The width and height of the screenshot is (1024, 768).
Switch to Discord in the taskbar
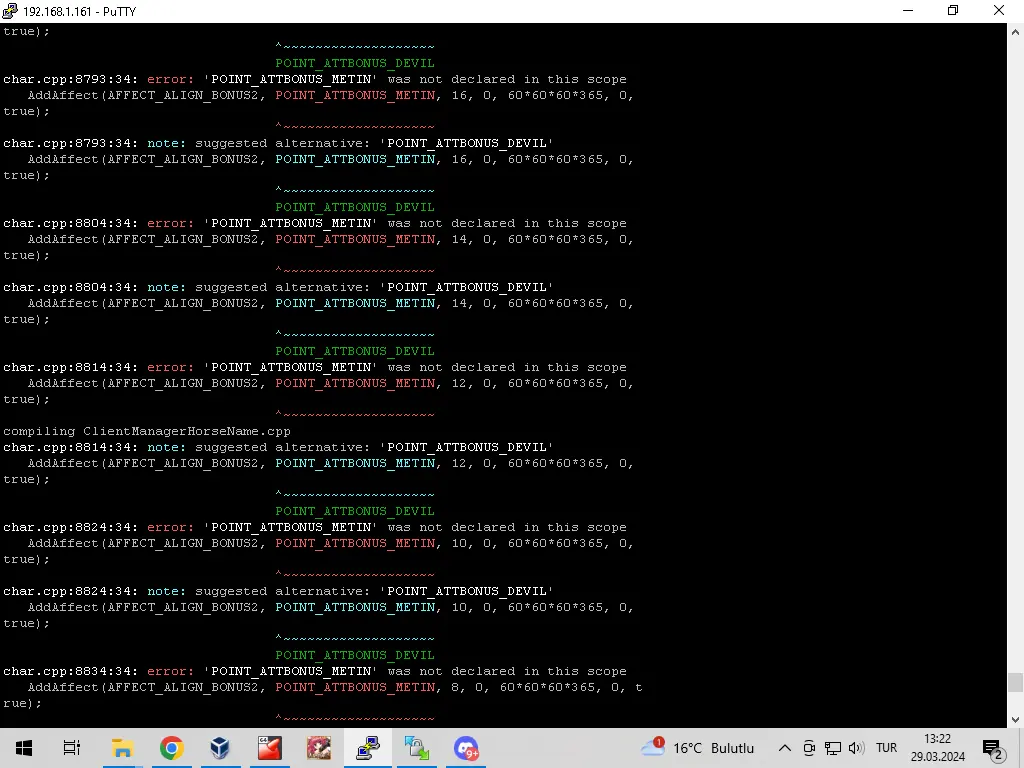click(x=466, y=748)
